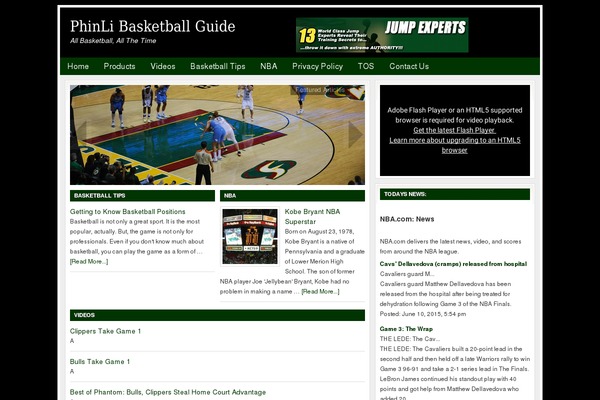Open the Basketball Tips menu item
This screenshot has height=400, width=600.
pos(218,66)
